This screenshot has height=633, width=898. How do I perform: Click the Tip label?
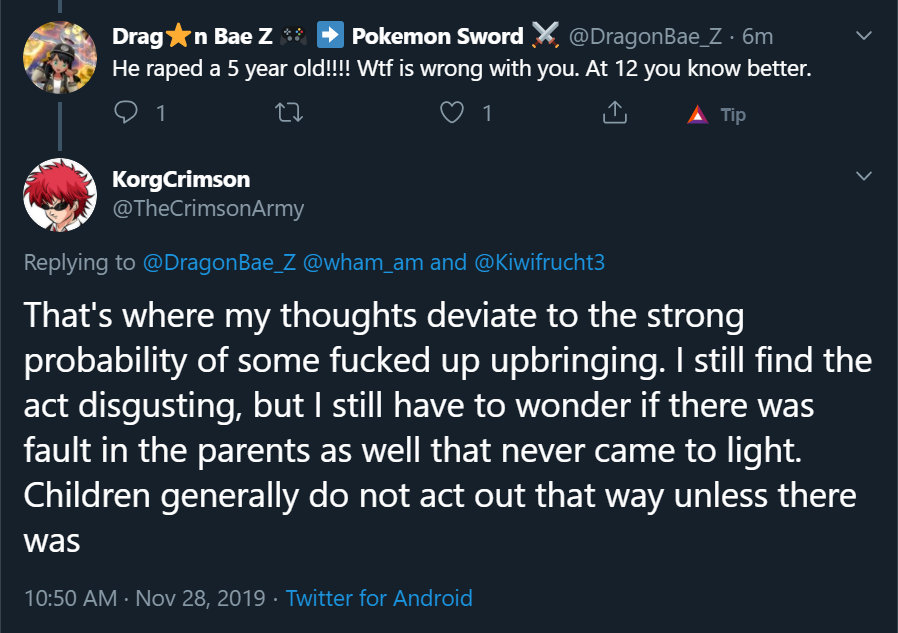point(733,115)
